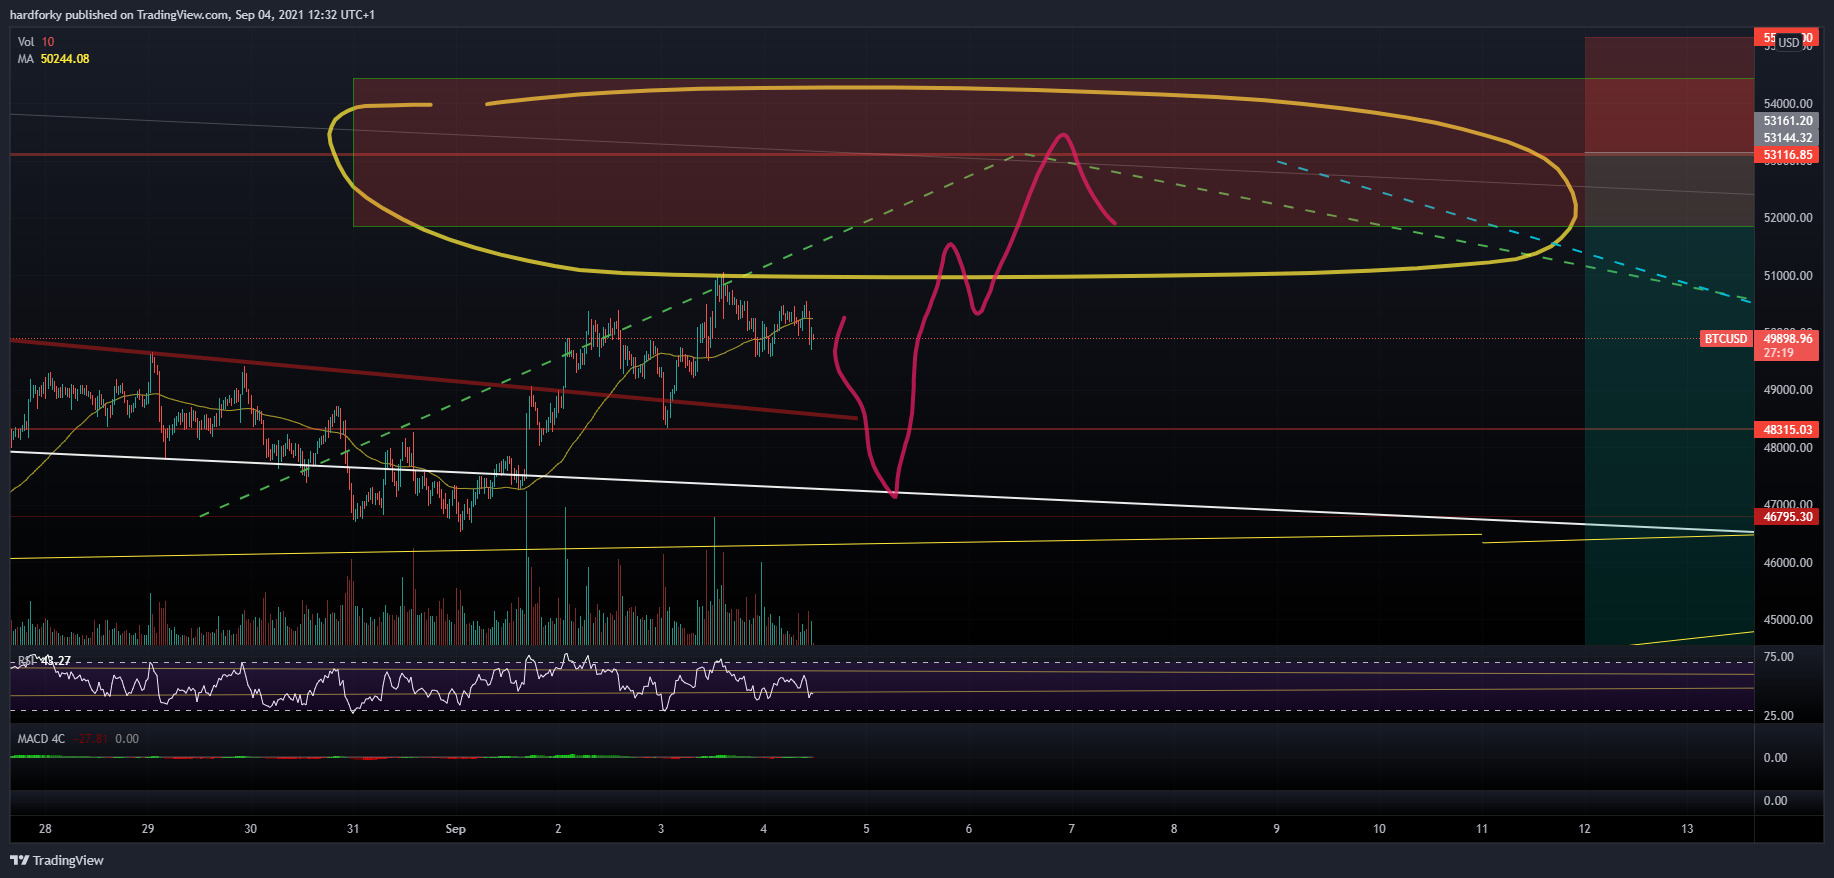
Task: Click the Sep label on the time axis
Action: (x=455, y=829)
